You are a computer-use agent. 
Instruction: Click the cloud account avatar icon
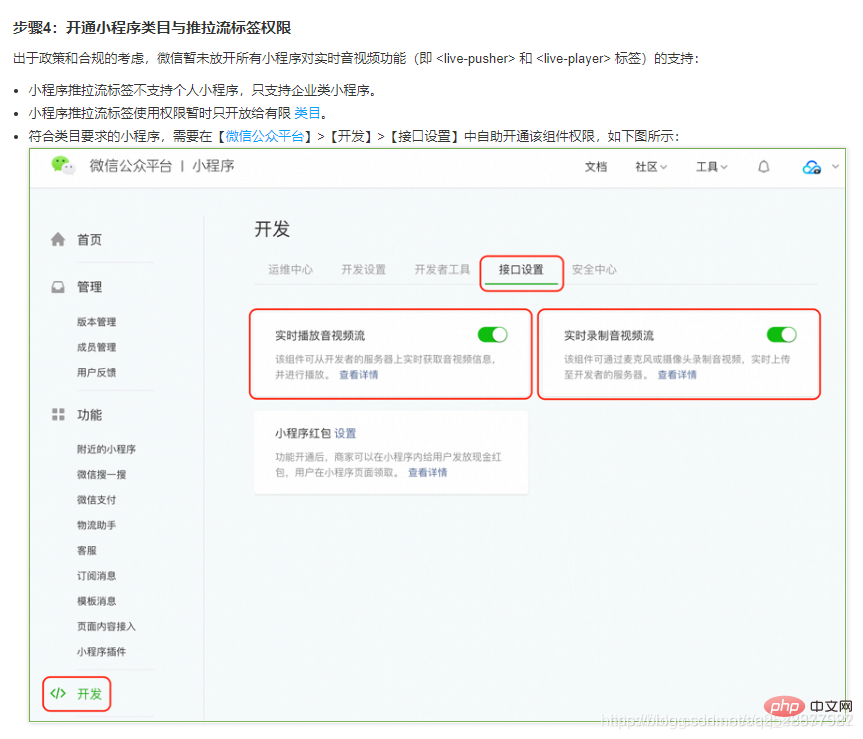811,167
